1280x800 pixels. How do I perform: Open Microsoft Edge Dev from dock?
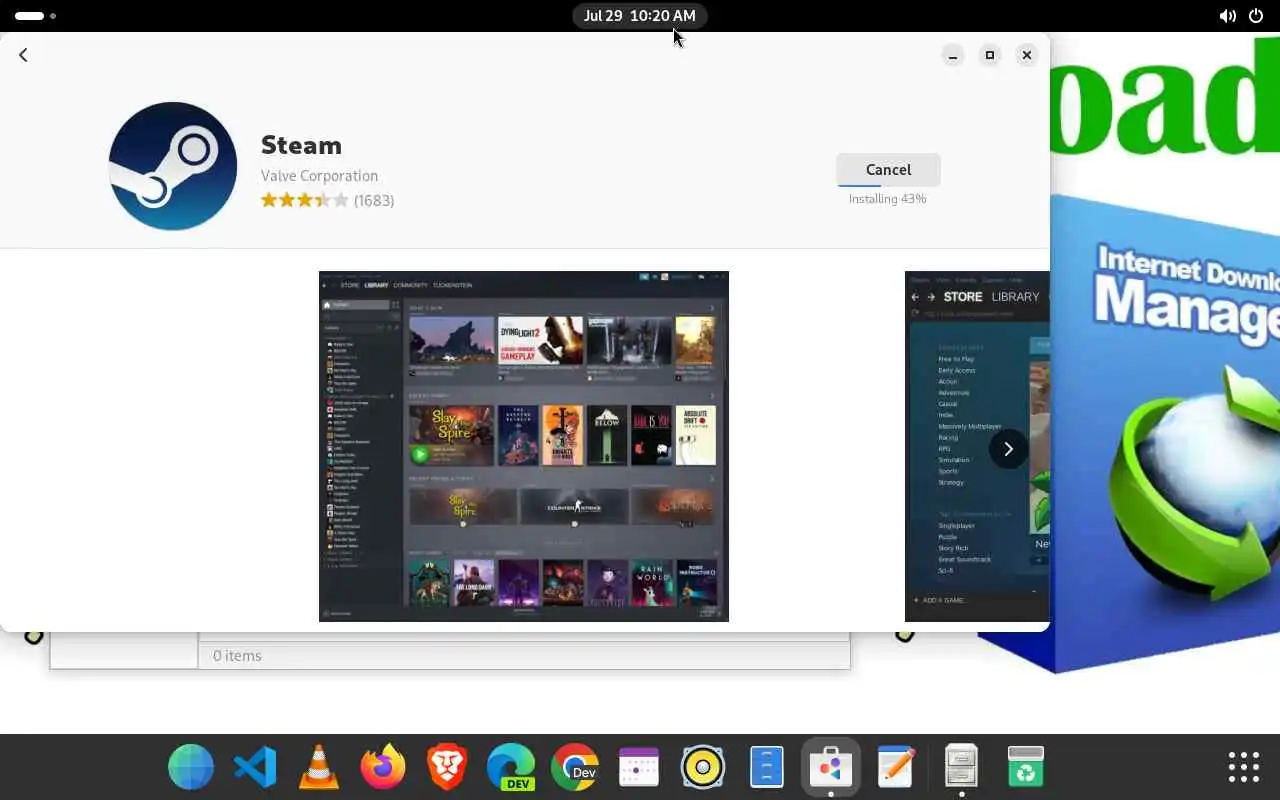tap(511, 768)
